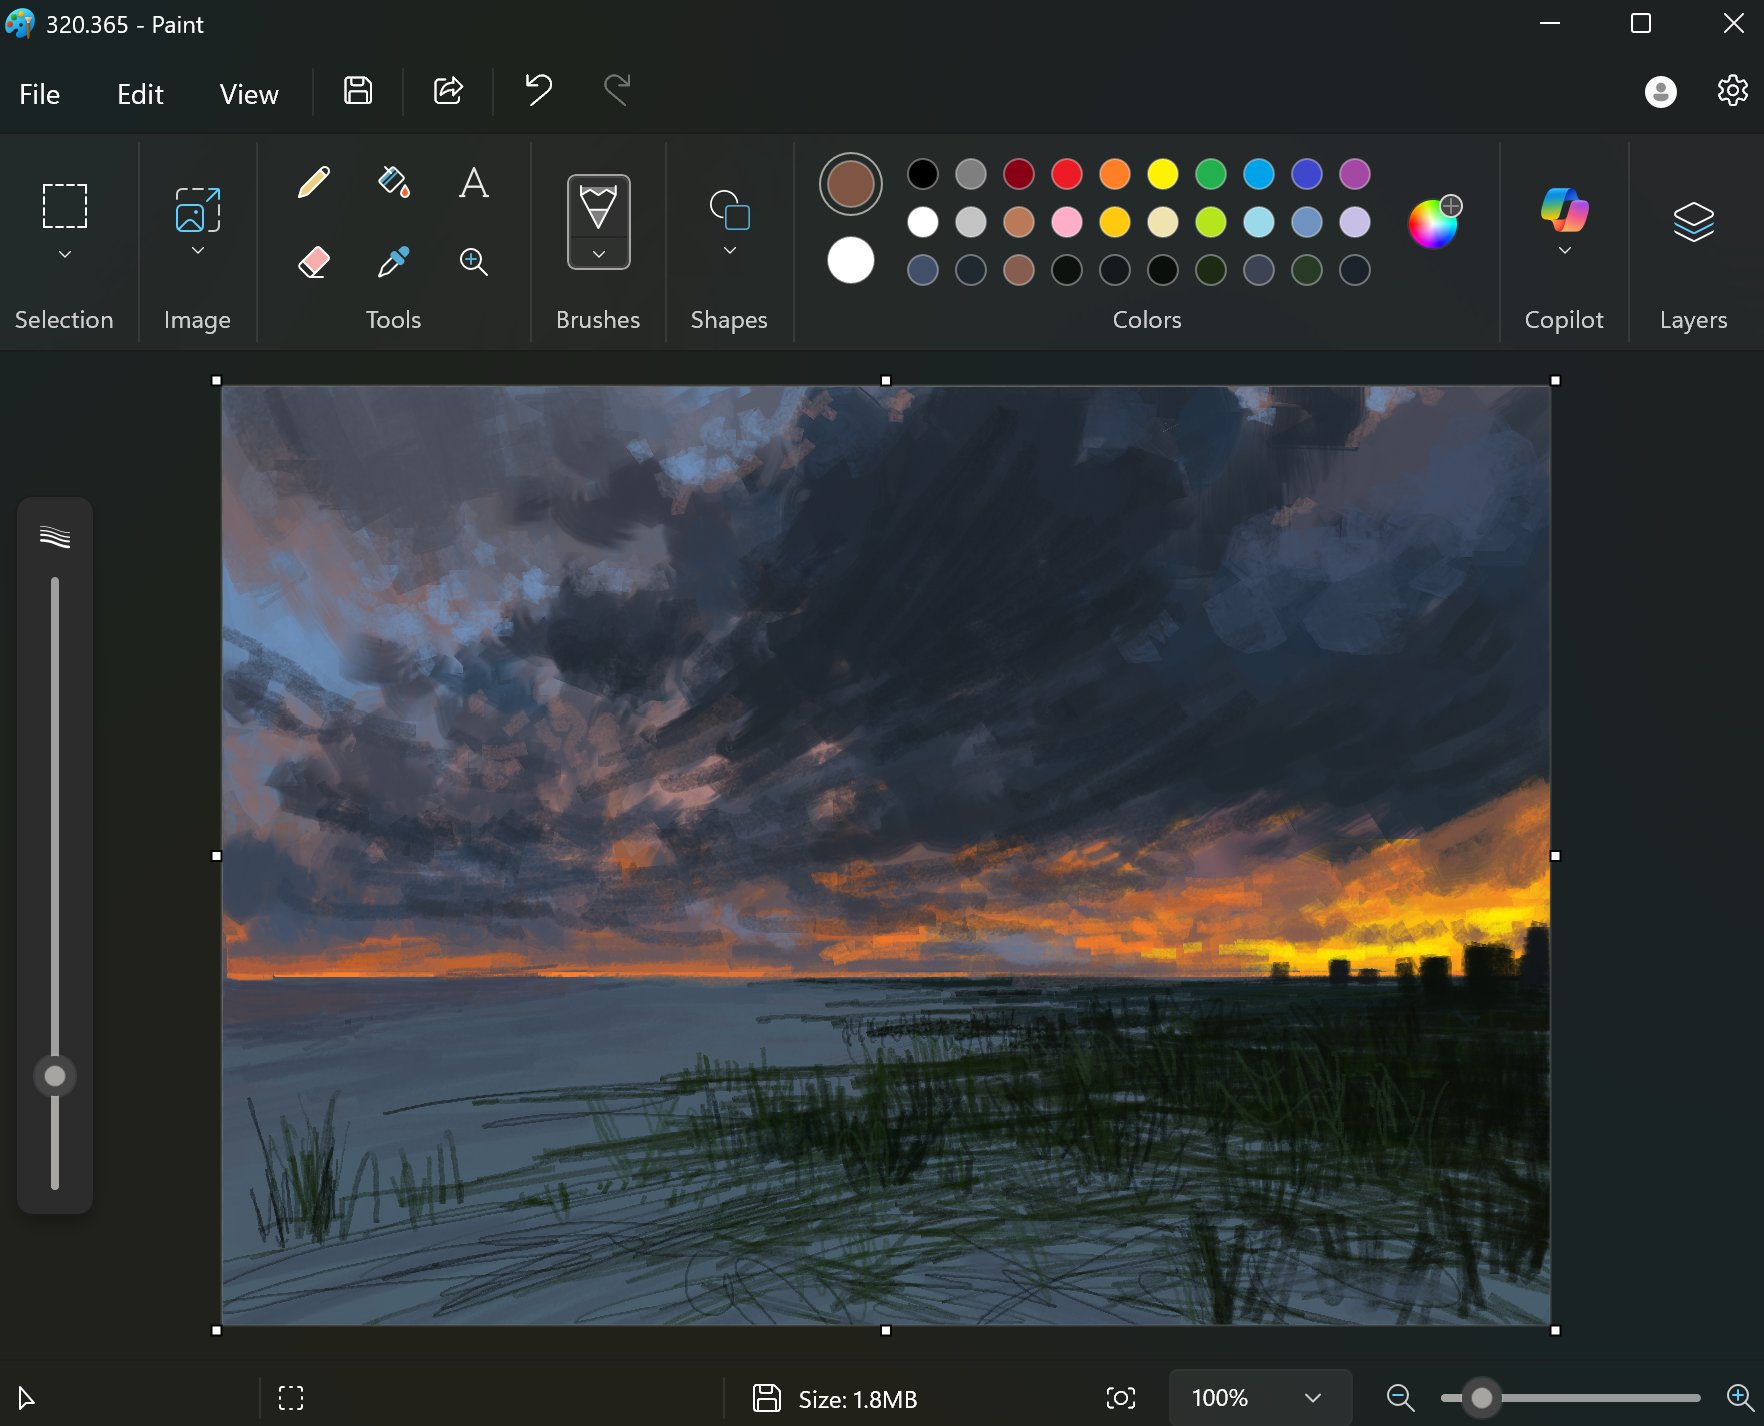Select the white secondary color circle
The width and height of the screenshot is (1764, 1426).
coord(850,260)
